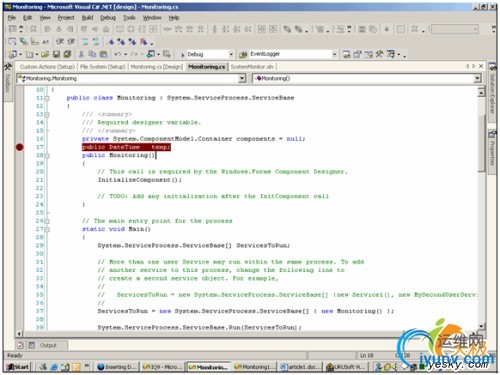Click the Parameter Info icon
Image resolution: width=500 pixels, height=375 pixels.
23,42
